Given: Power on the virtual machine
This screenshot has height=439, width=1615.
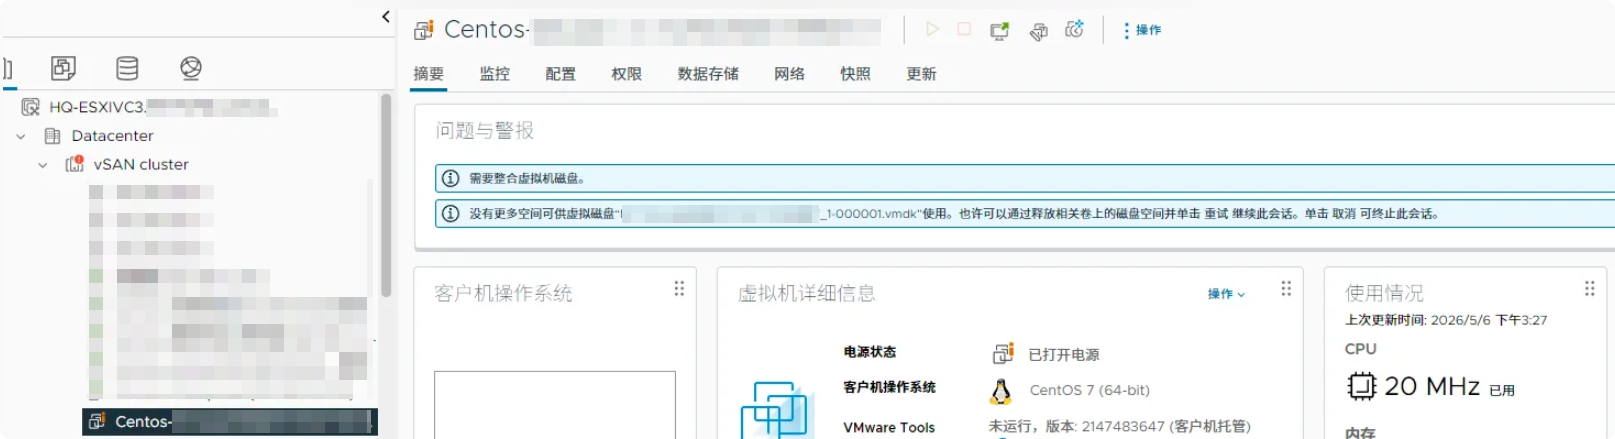Looking at the screenshot, I should pos(932,30).
